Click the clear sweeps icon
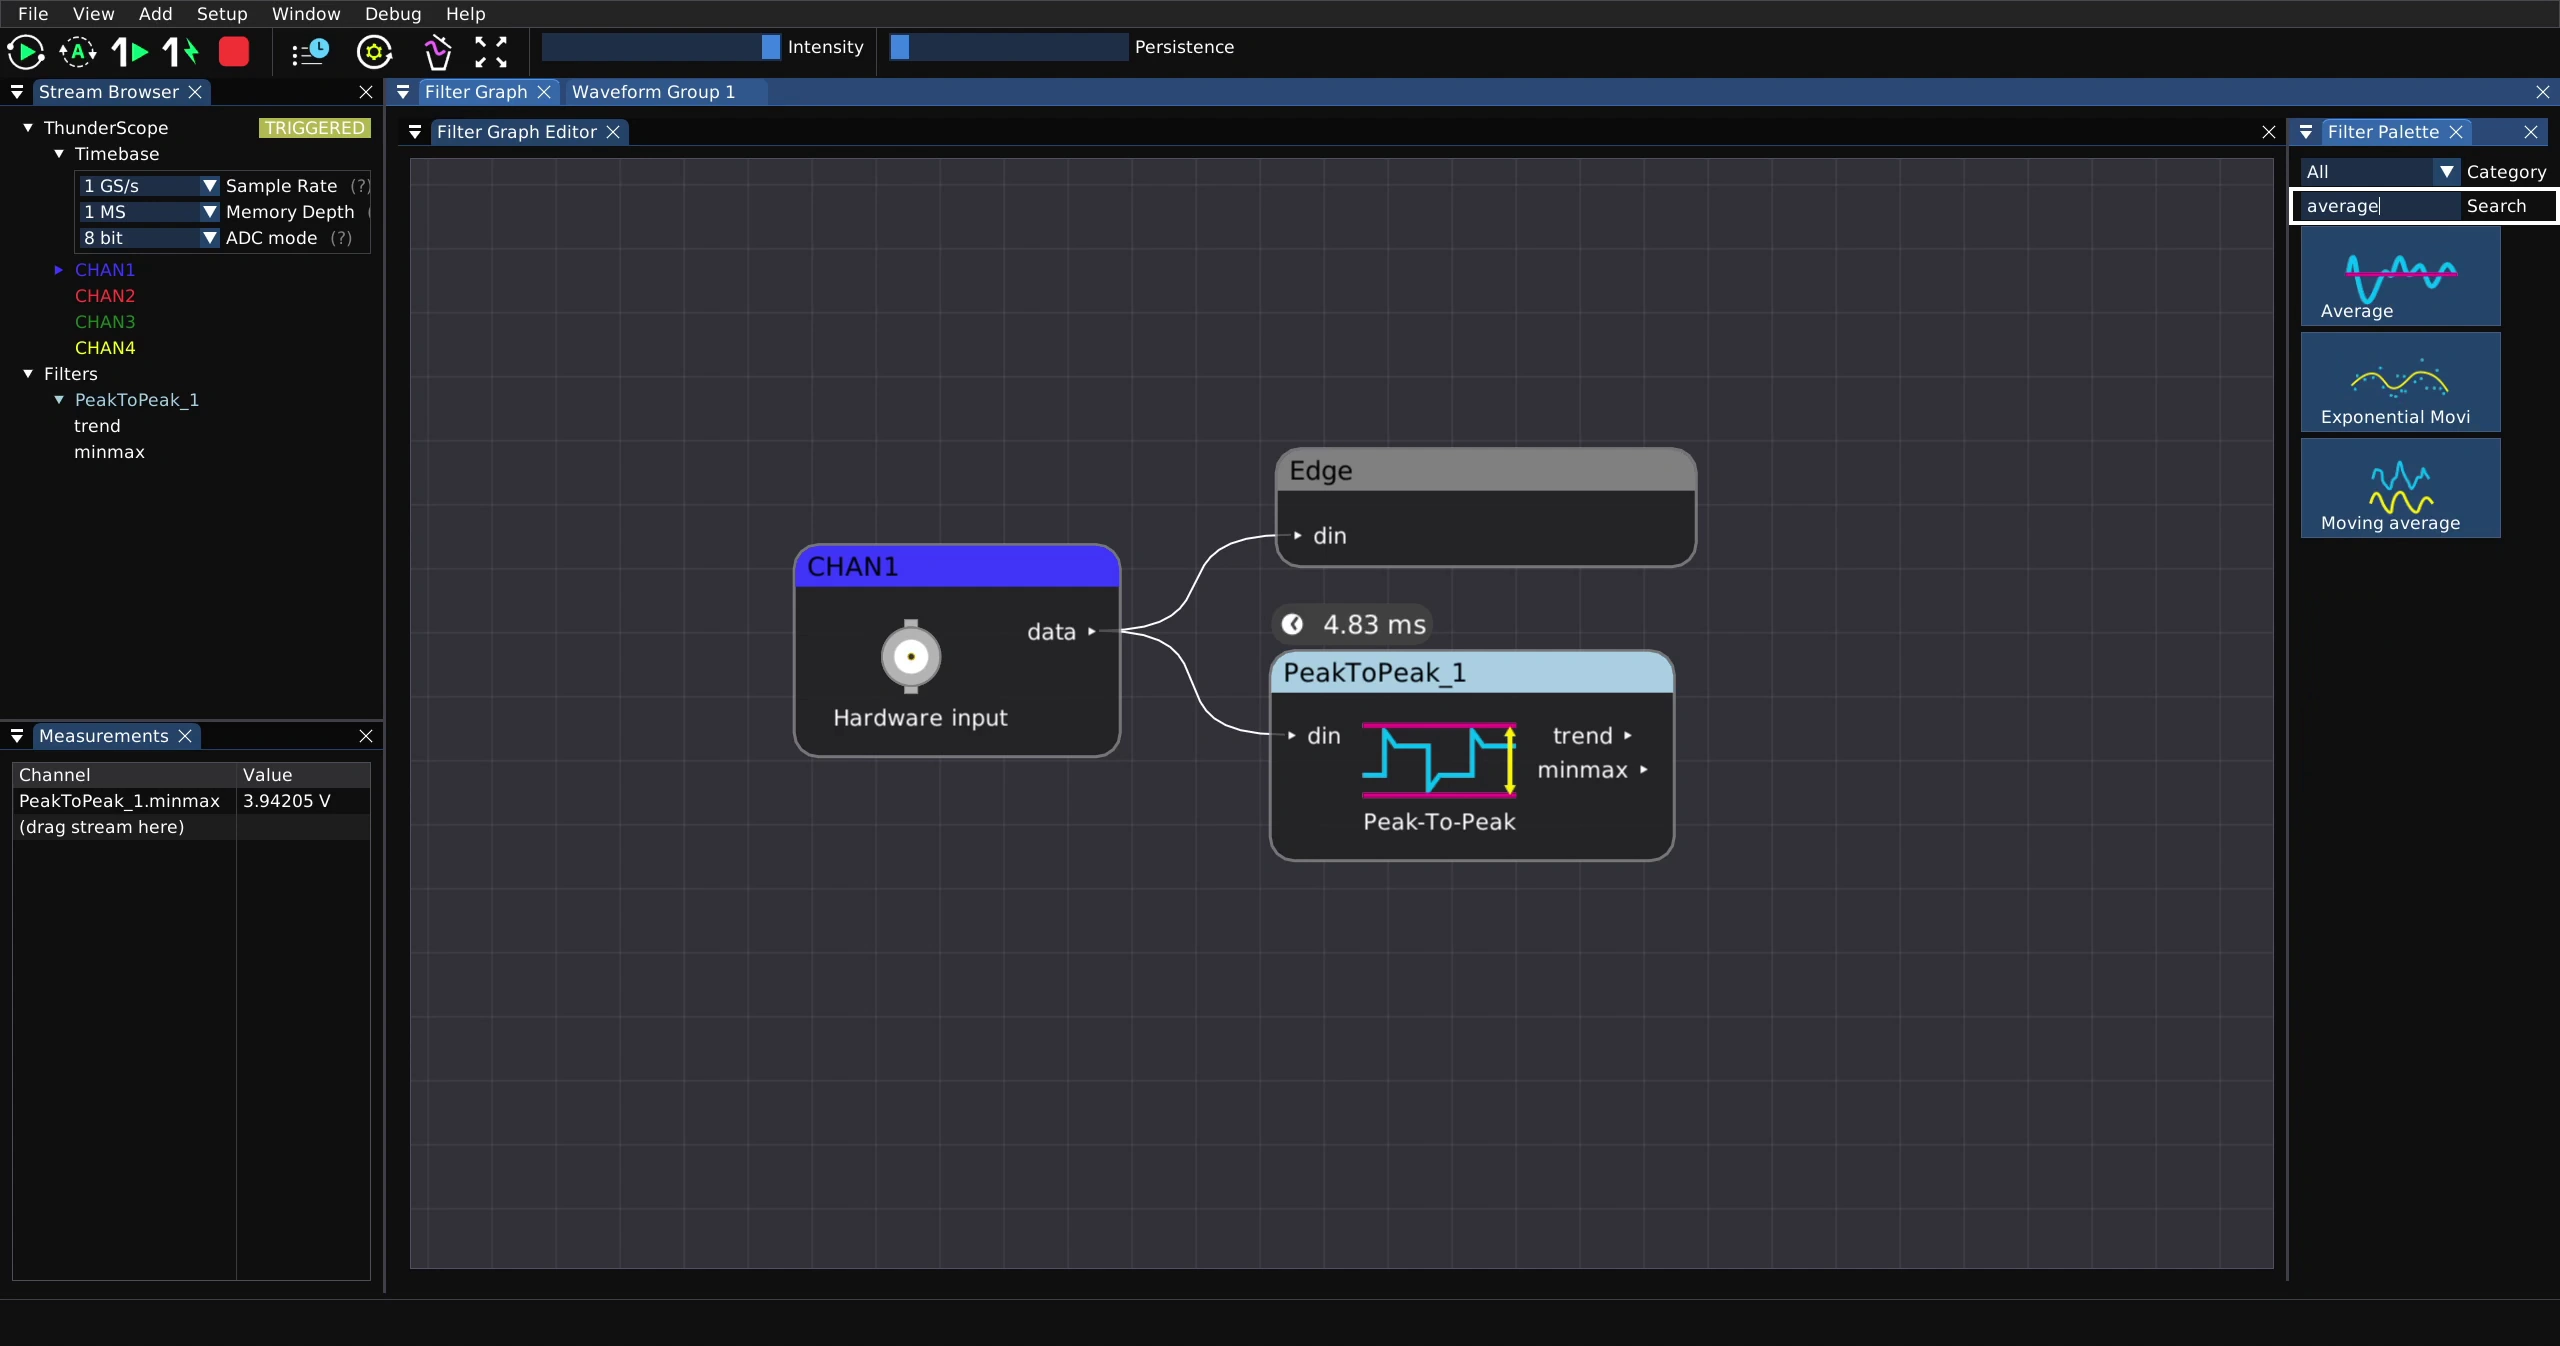Image resolution: width=2560 pixels, height=1346 pixels. [x=438, y=52]
